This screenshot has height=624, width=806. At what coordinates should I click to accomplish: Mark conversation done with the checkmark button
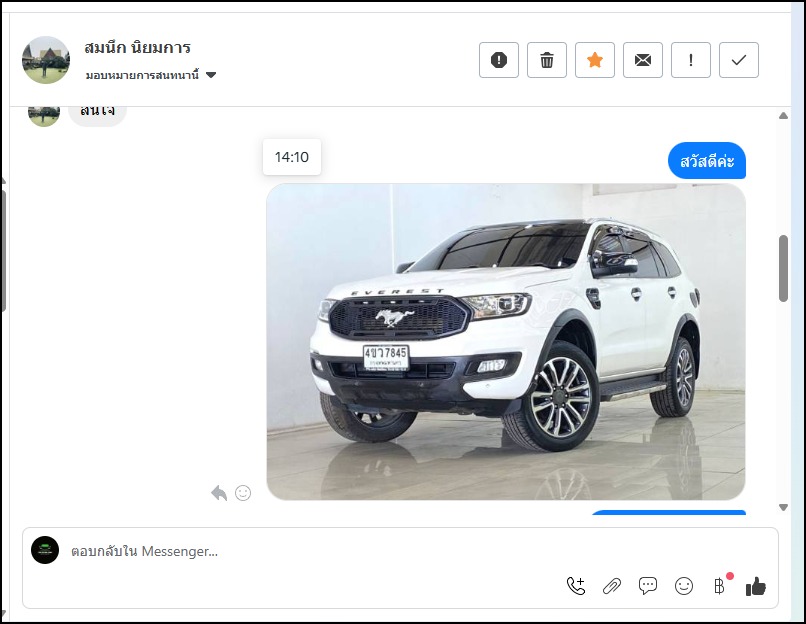point(739,60)
